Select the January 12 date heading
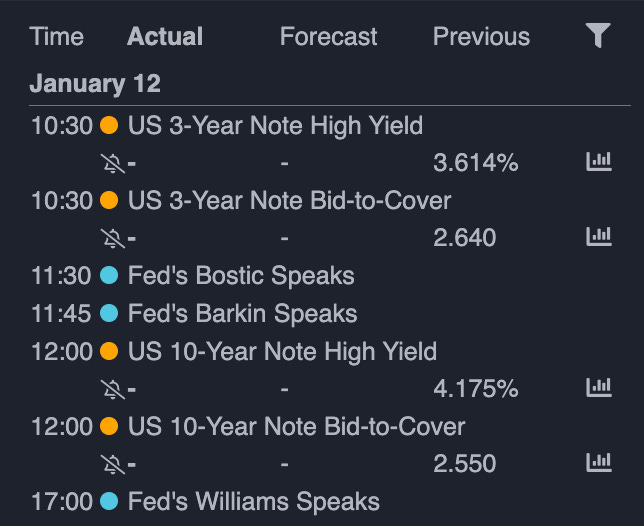The width and height of the screenshot is (644, 526). 95,84
